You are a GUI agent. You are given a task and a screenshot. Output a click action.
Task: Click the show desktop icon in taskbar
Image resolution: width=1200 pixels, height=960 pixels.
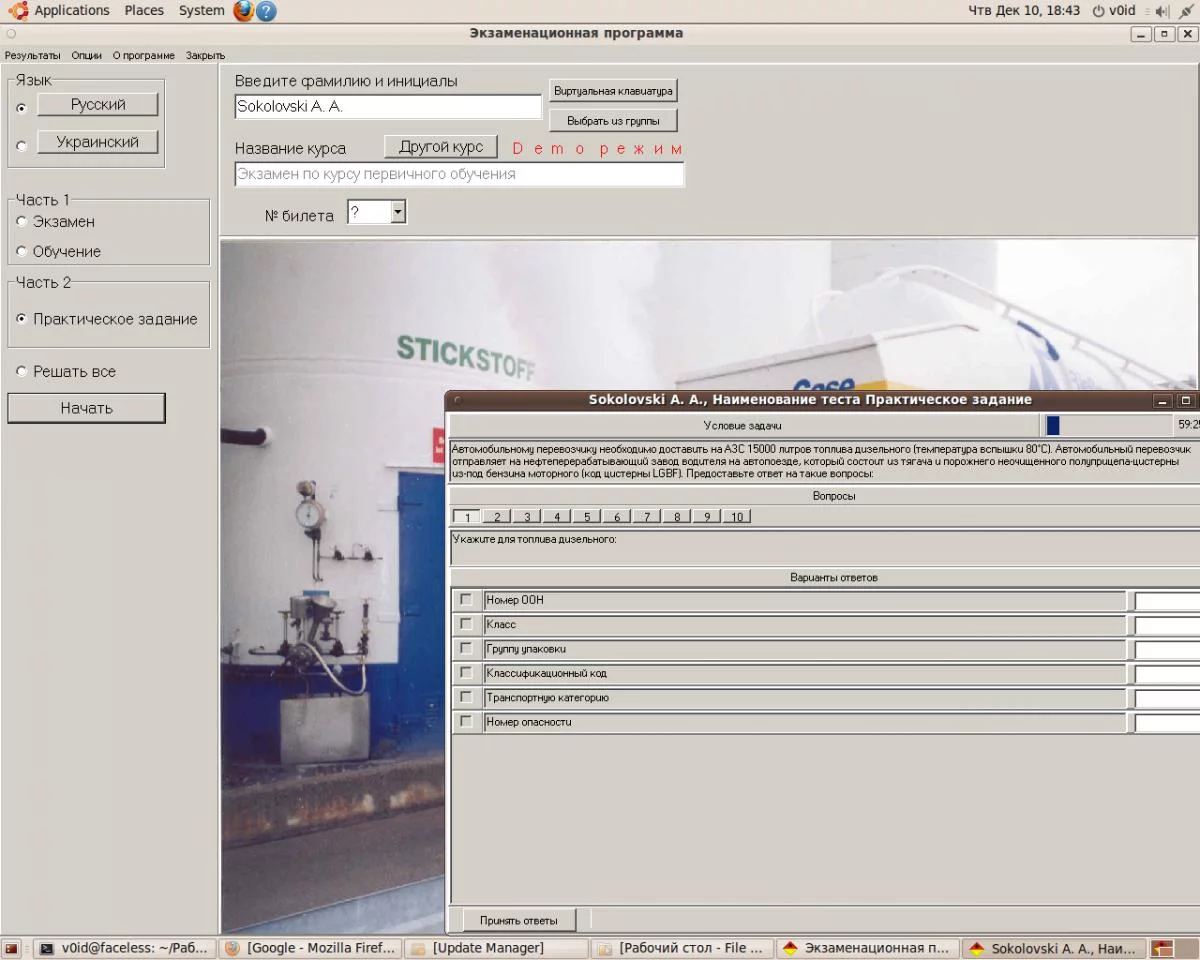coord(11,948)
